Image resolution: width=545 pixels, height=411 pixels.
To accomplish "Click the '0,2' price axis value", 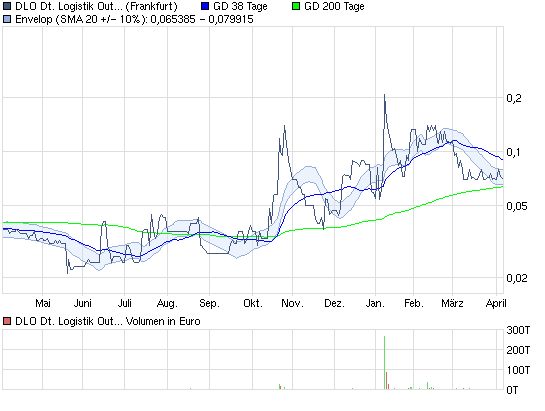I will (514, 98).
